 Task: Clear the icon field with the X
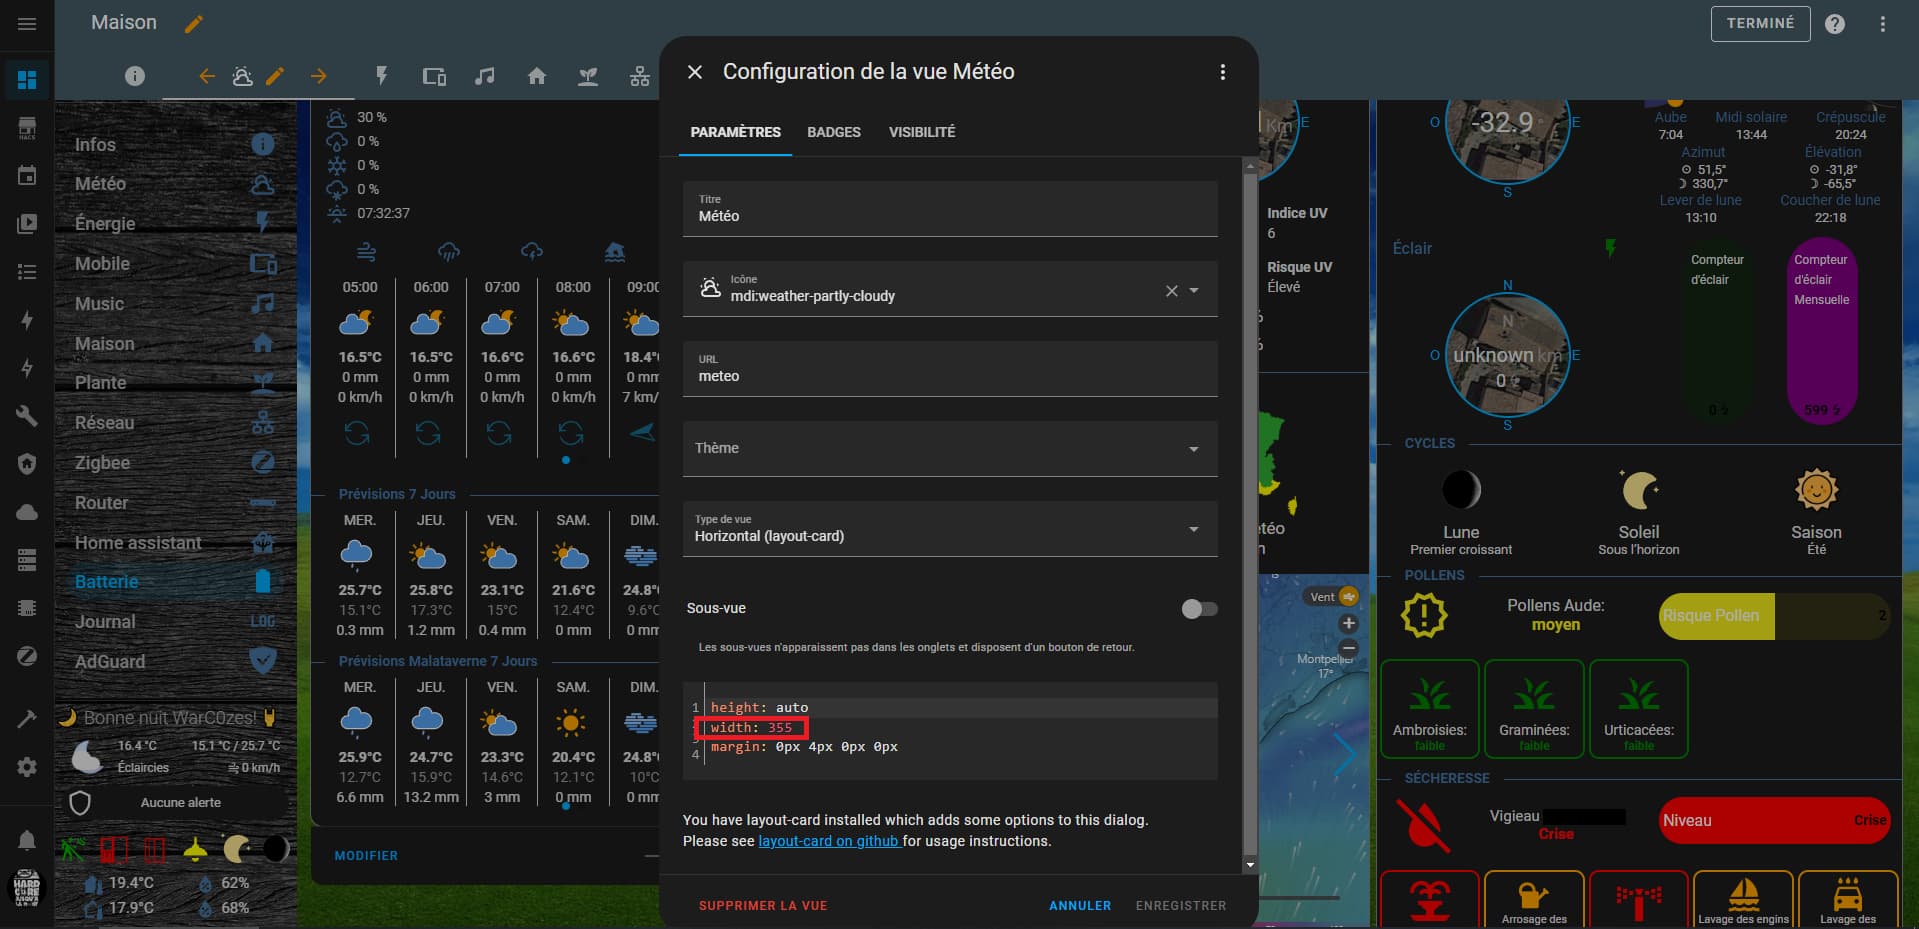click(1171, 291)
